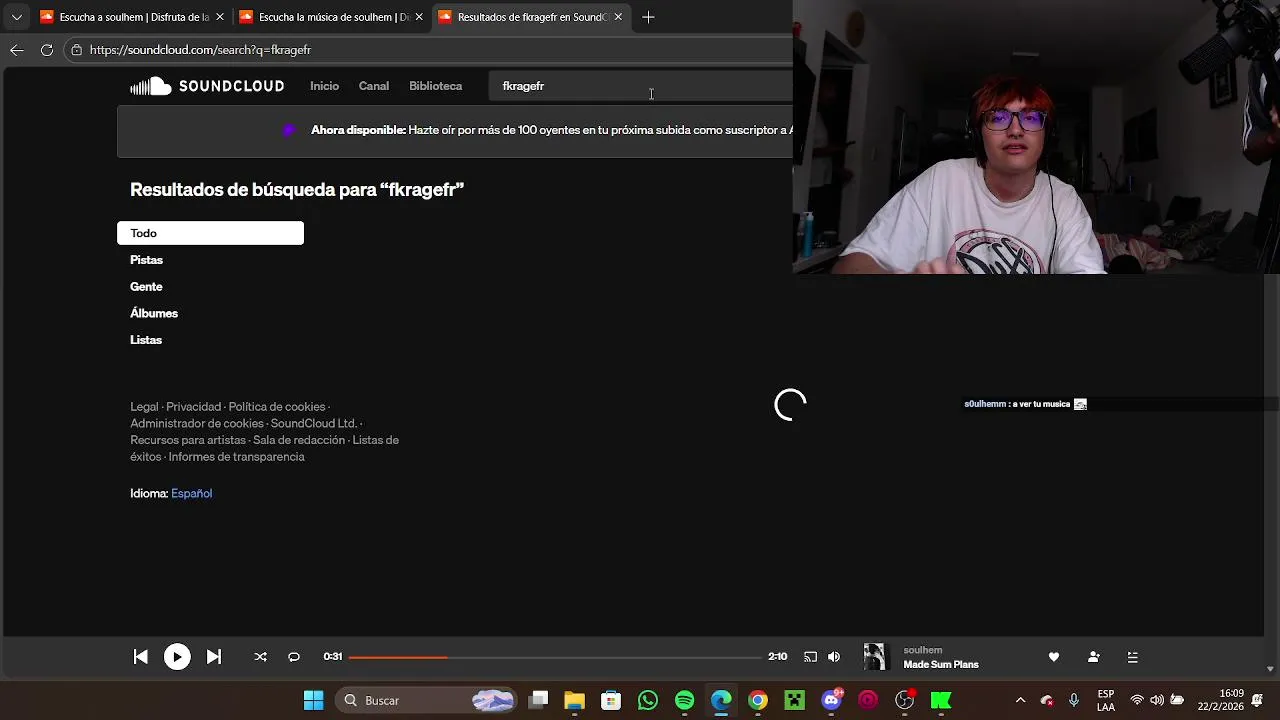This screenshot has width=1280, height=720.
Task: Open the Minecraft icon on the taskbar
Action: click(794, 700)
